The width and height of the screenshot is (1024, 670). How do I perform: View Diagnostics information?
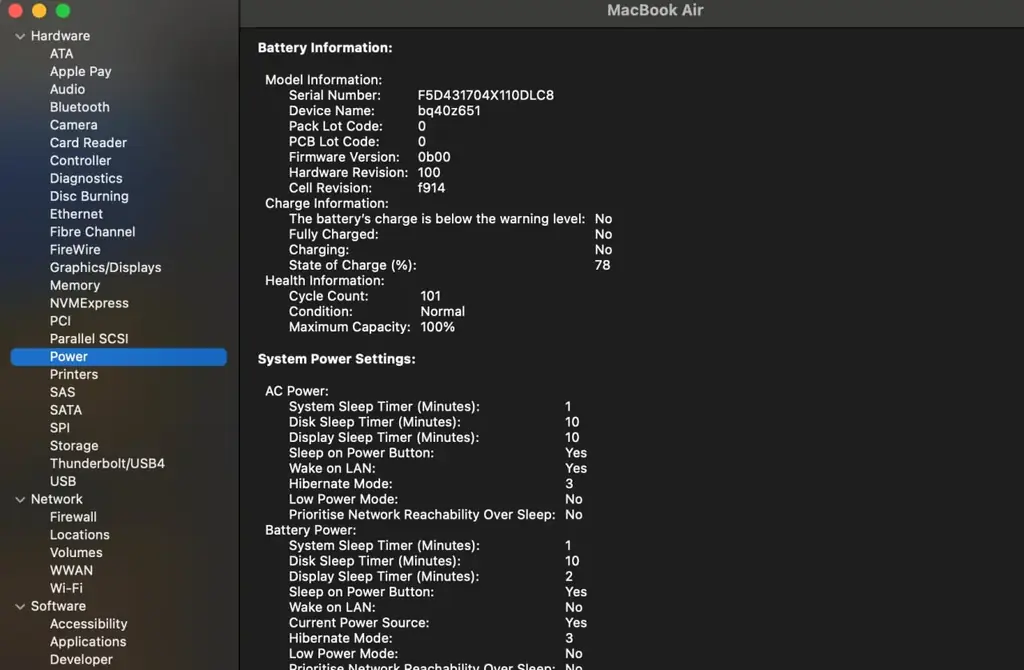pyautogui.click(x=86, y=178)
